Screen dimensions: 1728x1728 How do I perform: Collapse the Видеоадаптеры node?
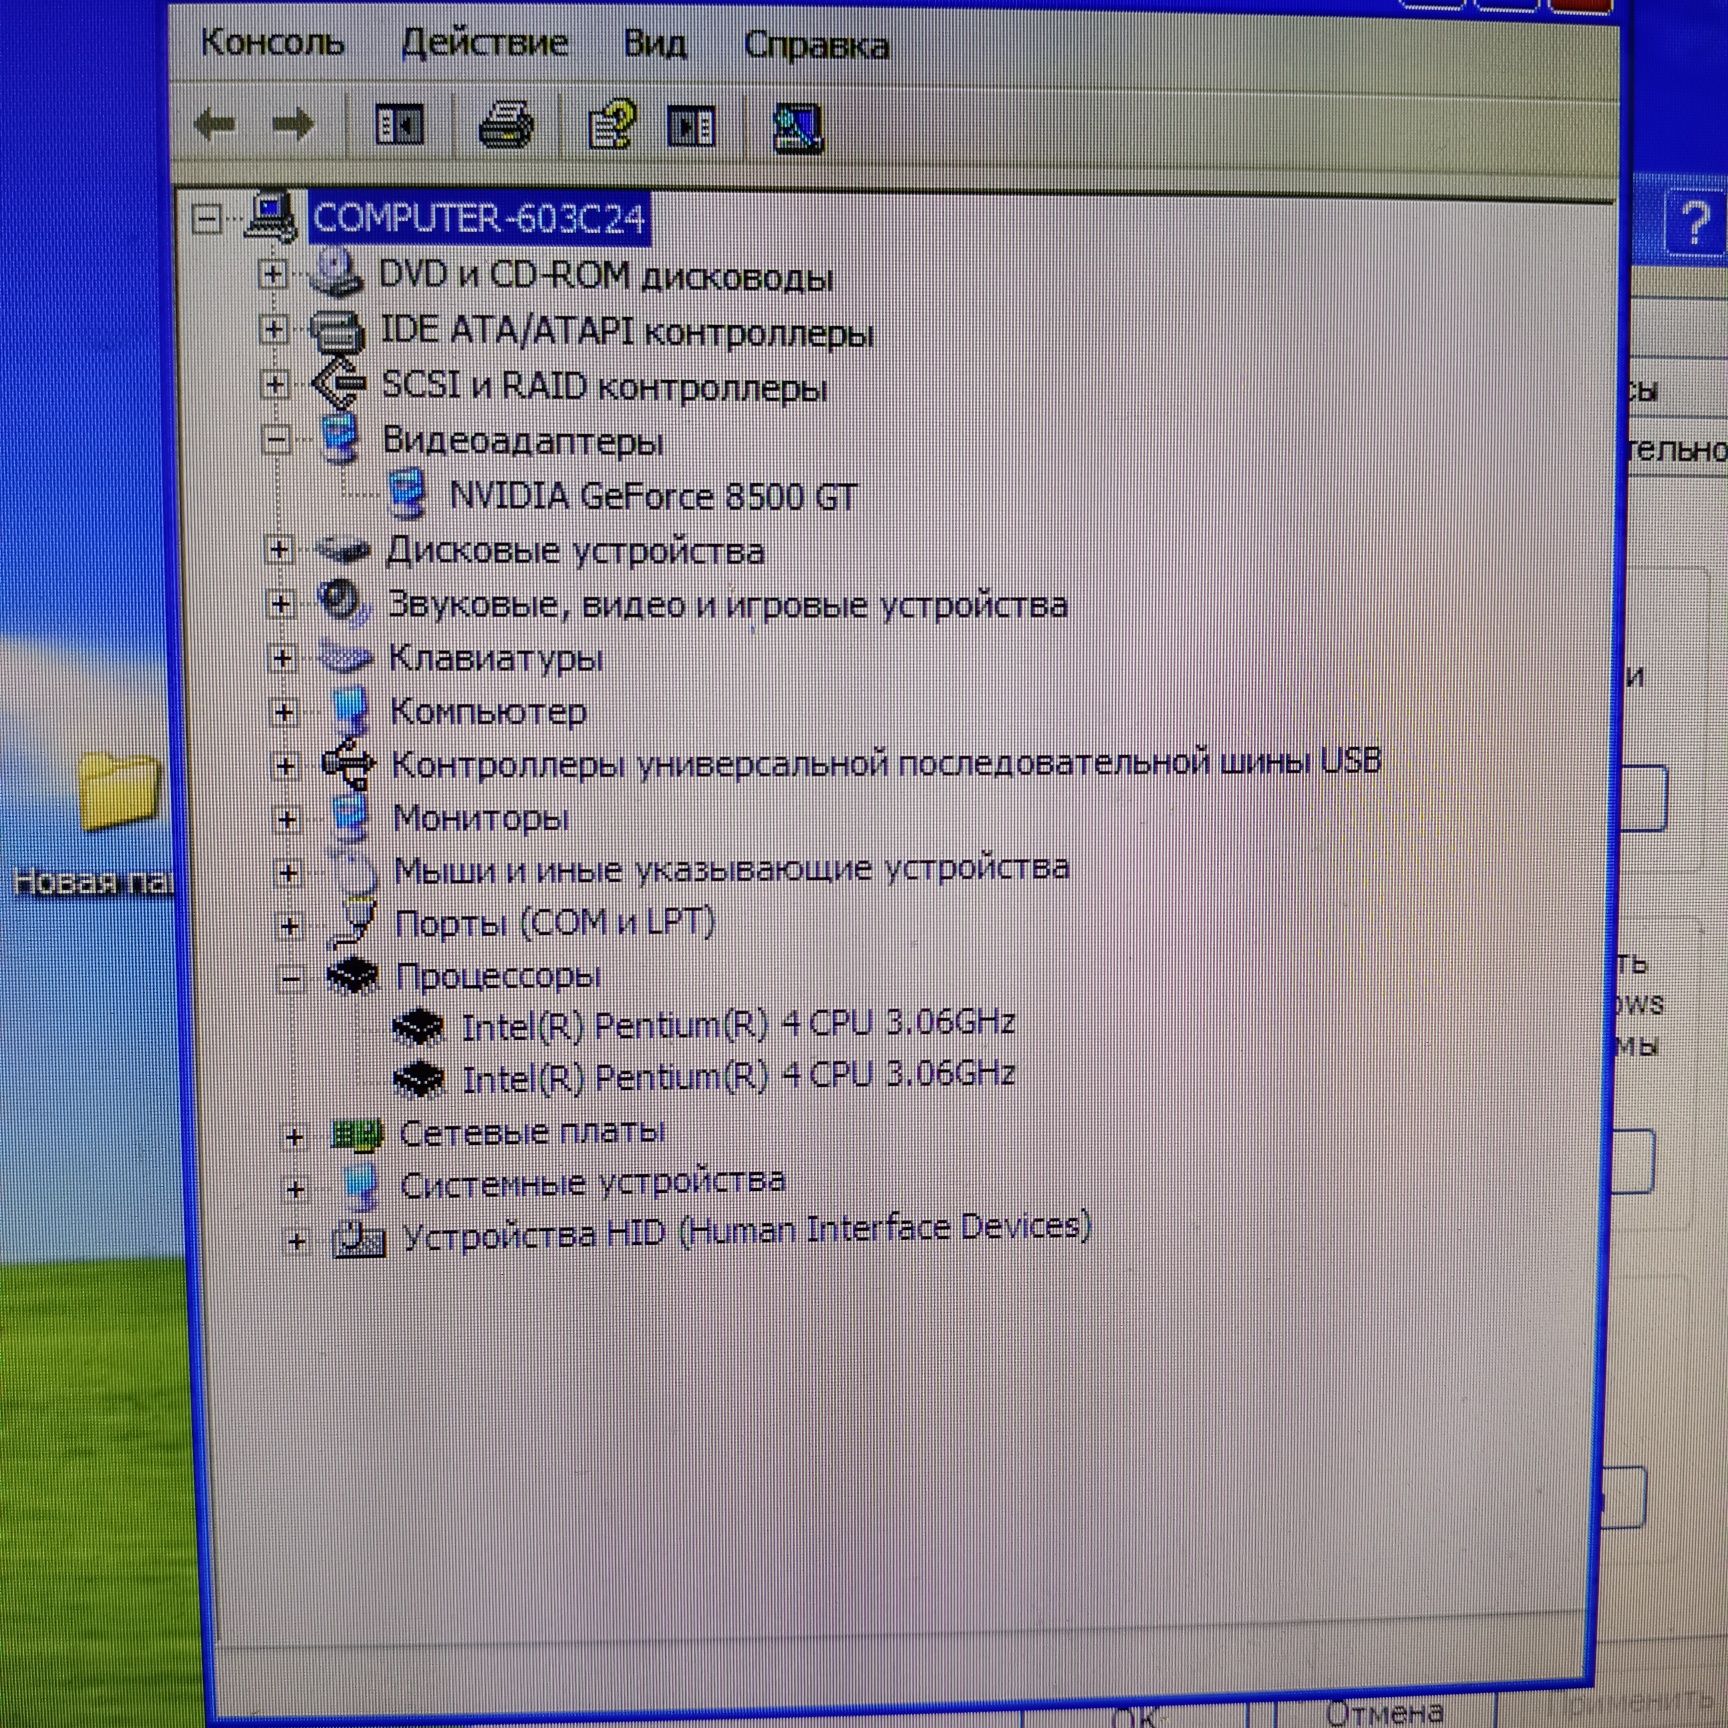[276, 439]
